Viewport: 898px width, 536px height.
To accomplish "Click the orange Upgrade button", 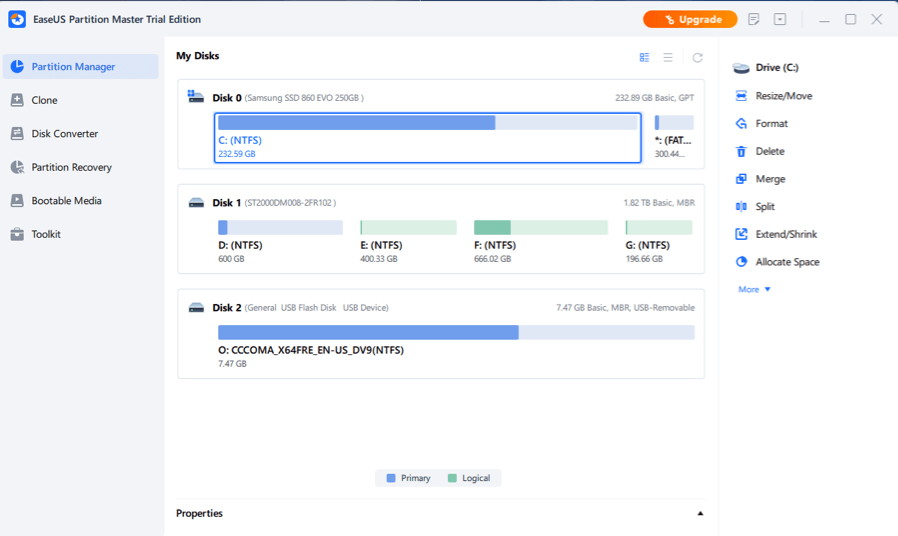I will [x=690, y=20].
